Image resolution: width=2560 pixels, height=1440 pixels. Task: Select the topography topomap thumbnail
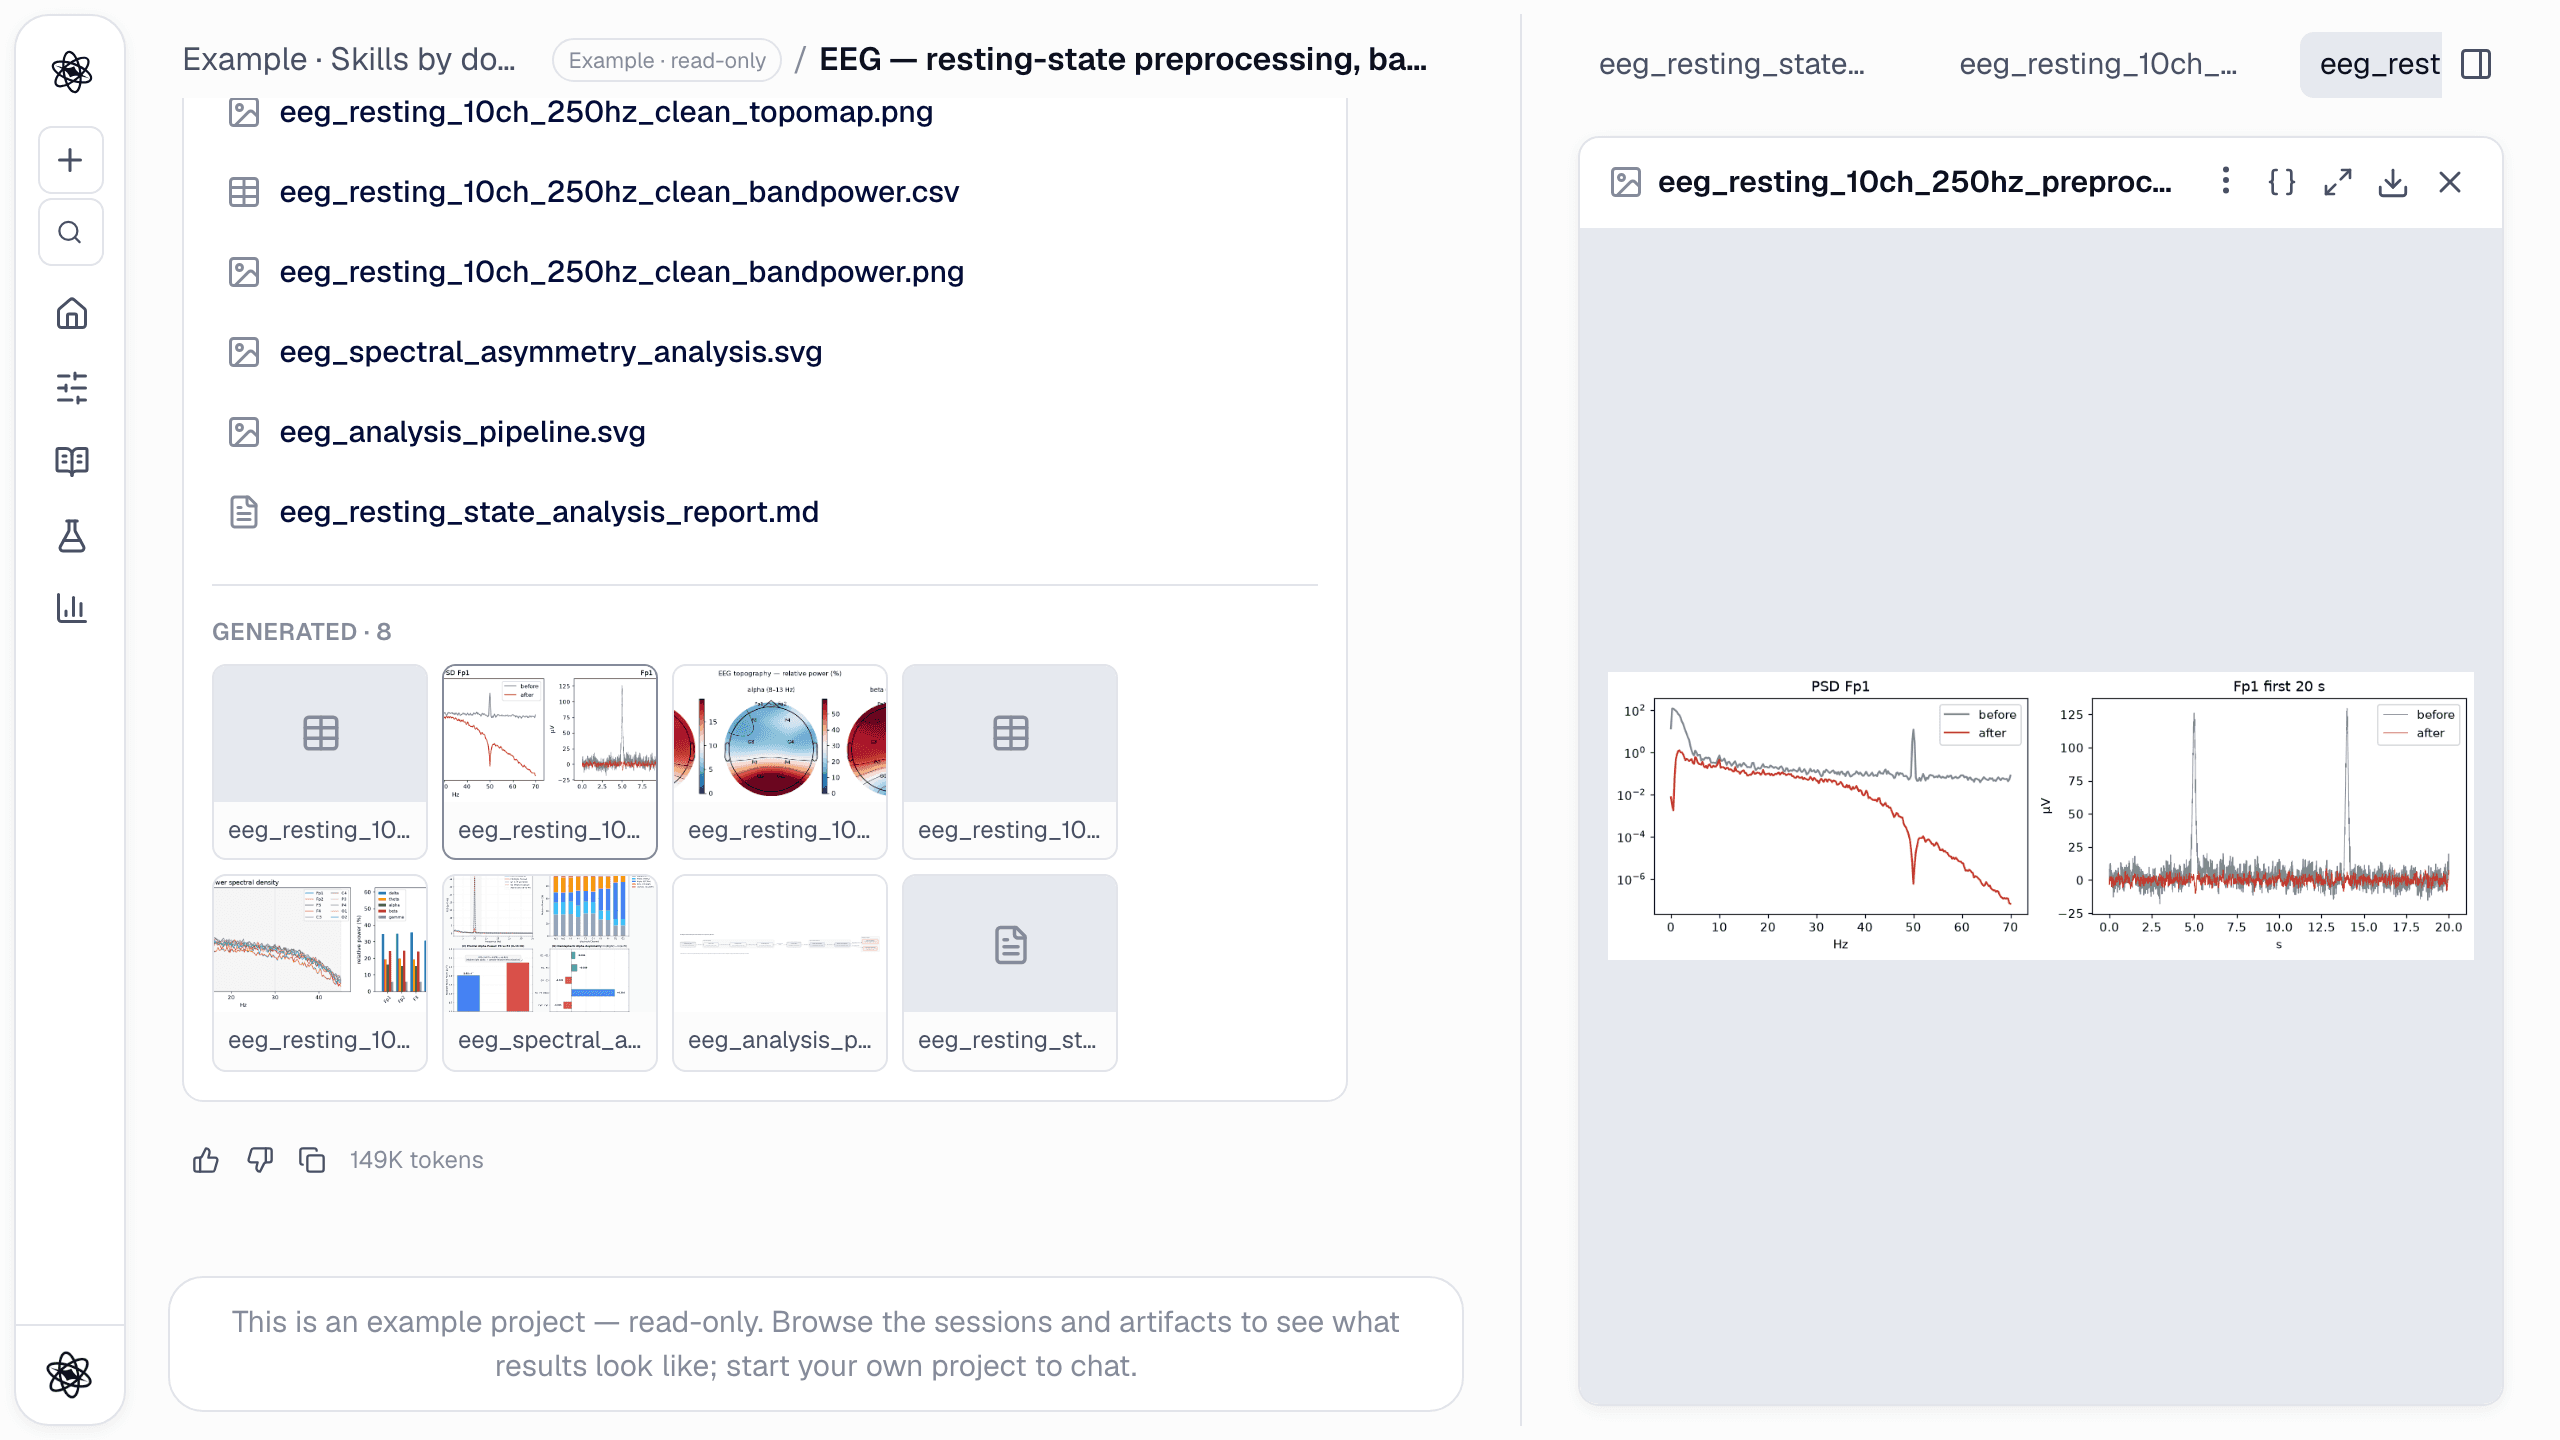[x=780, y=762]
